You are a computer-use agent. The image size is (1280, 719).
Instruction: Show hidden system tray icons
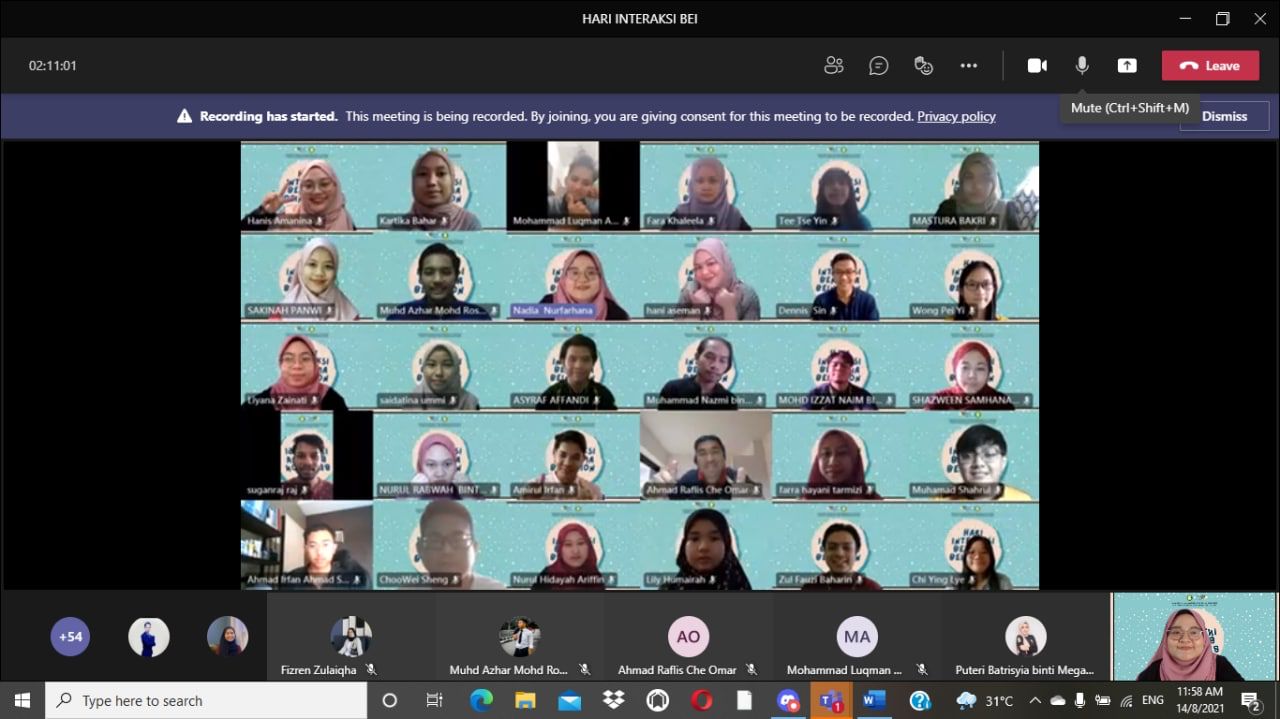[1035, 700]
